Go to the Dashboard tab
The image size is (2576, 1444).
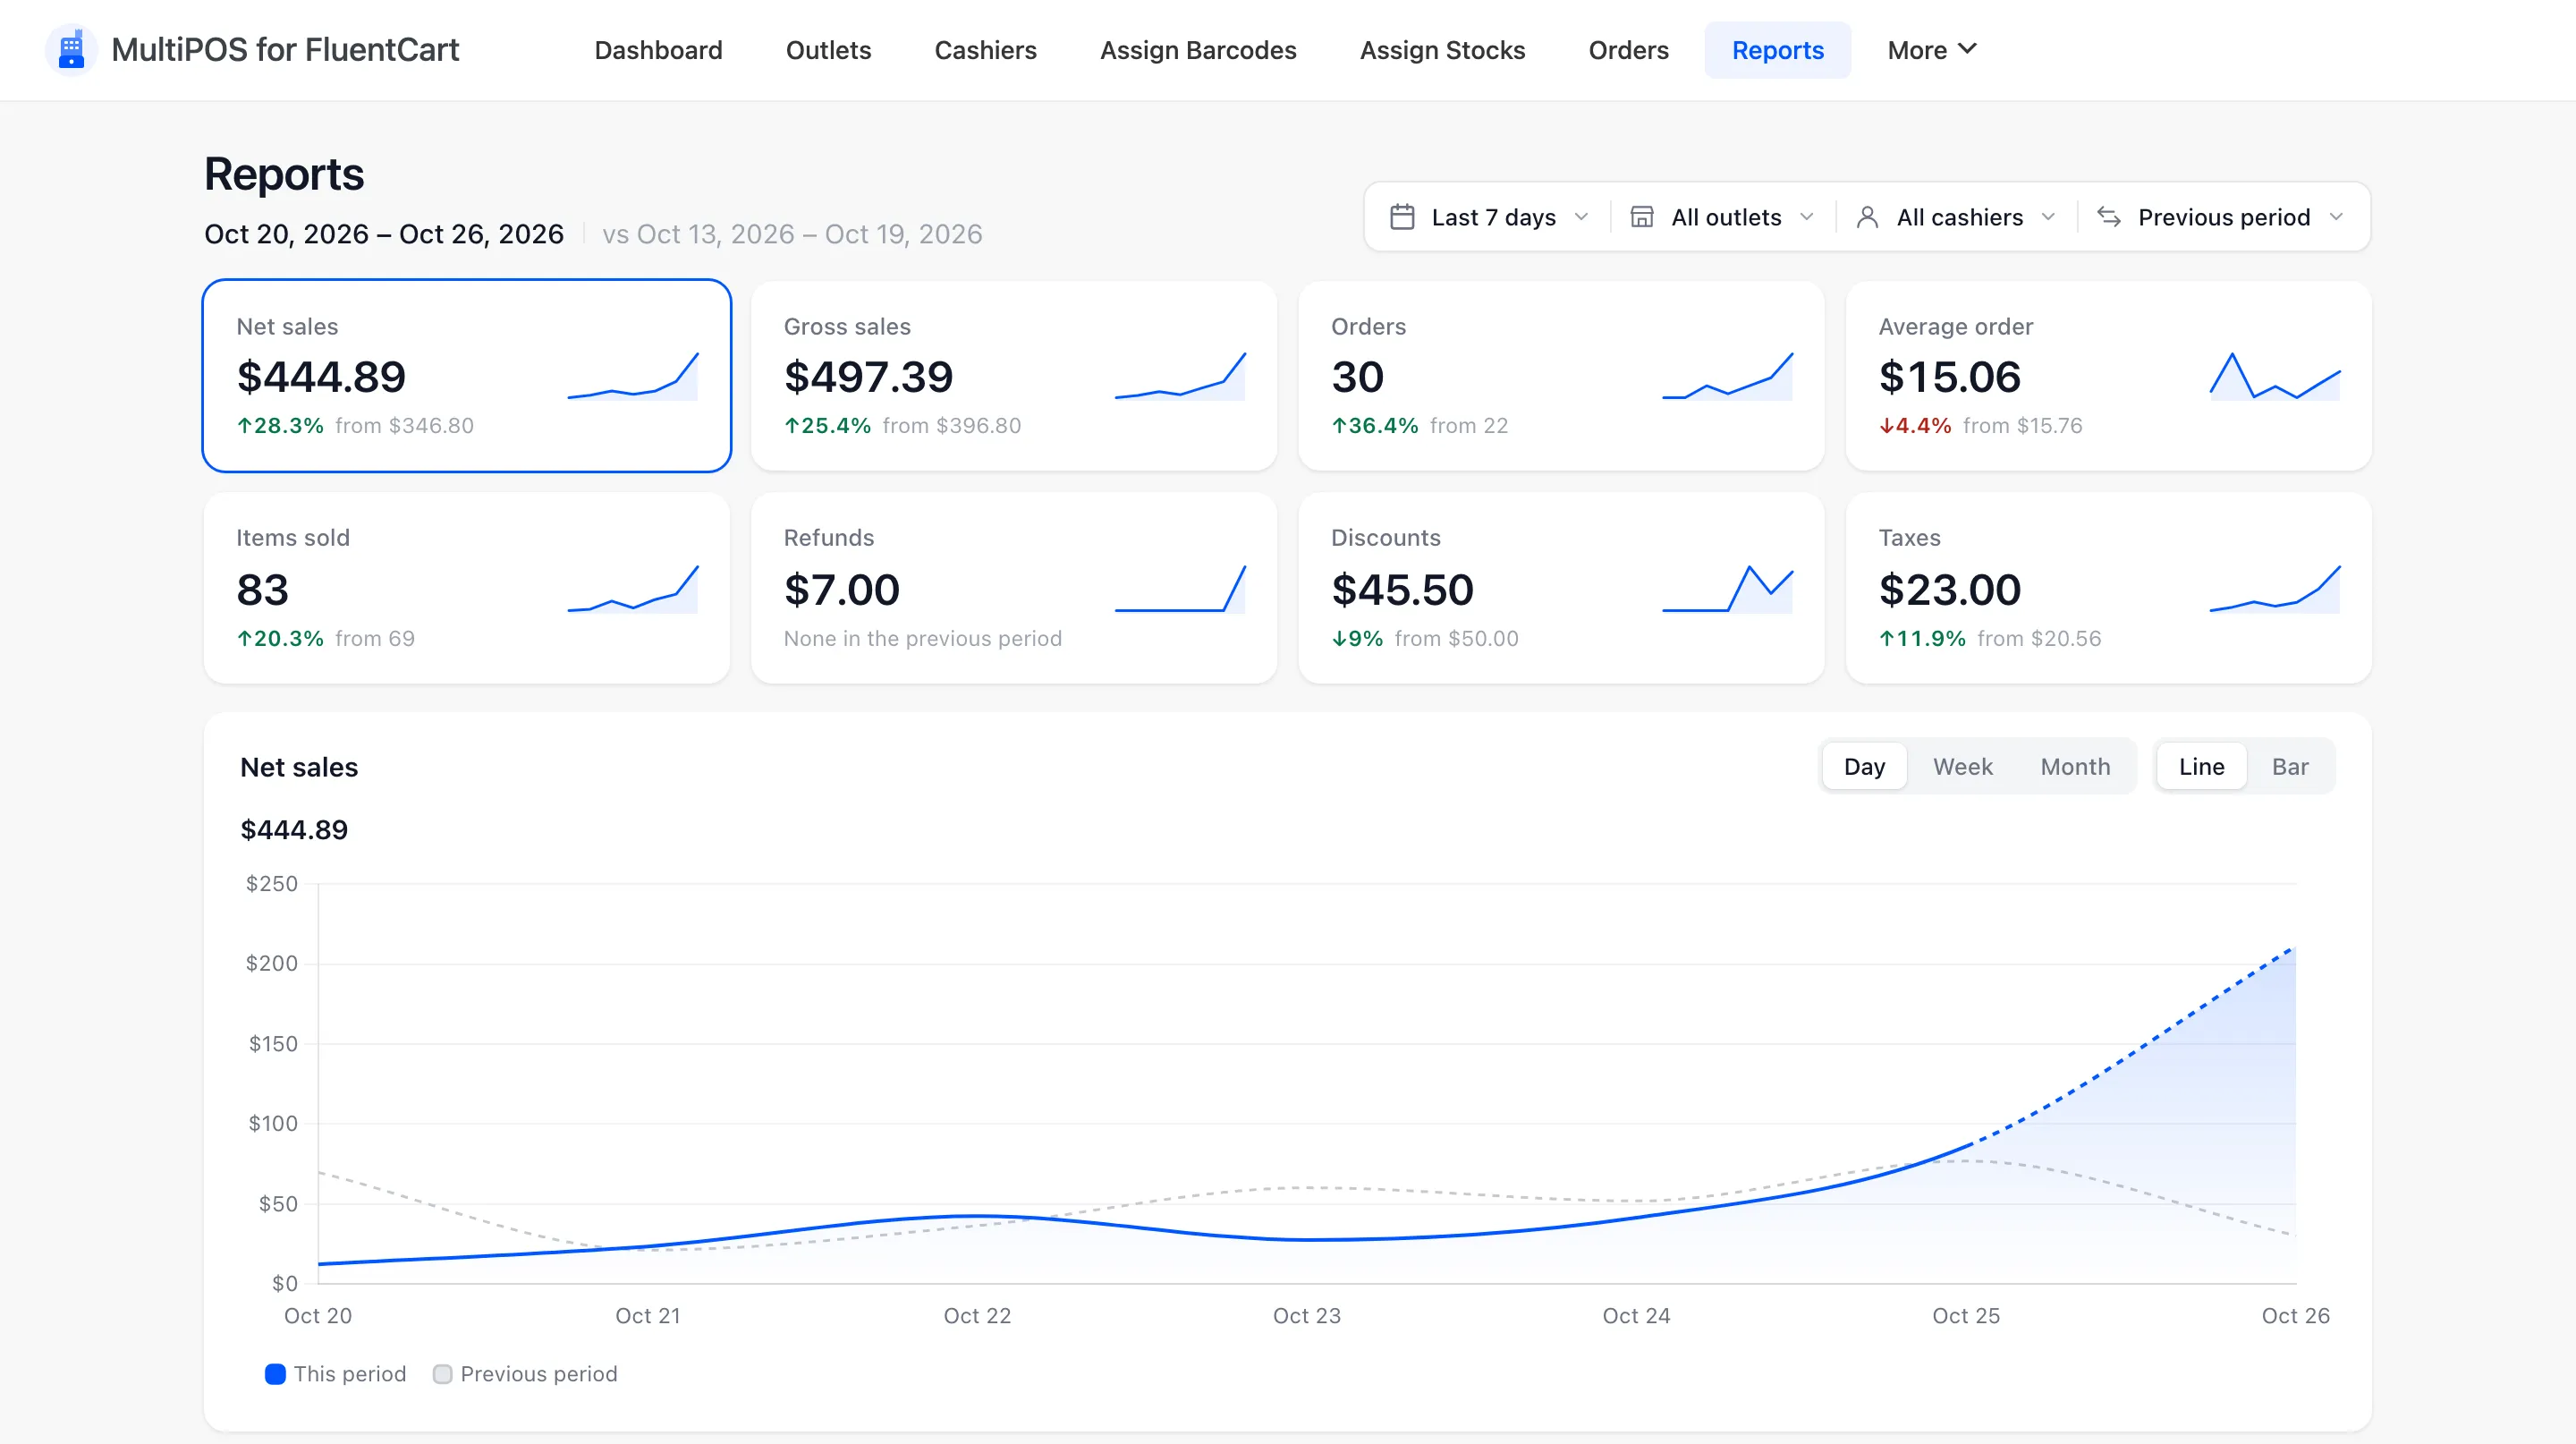click(658, 50)
